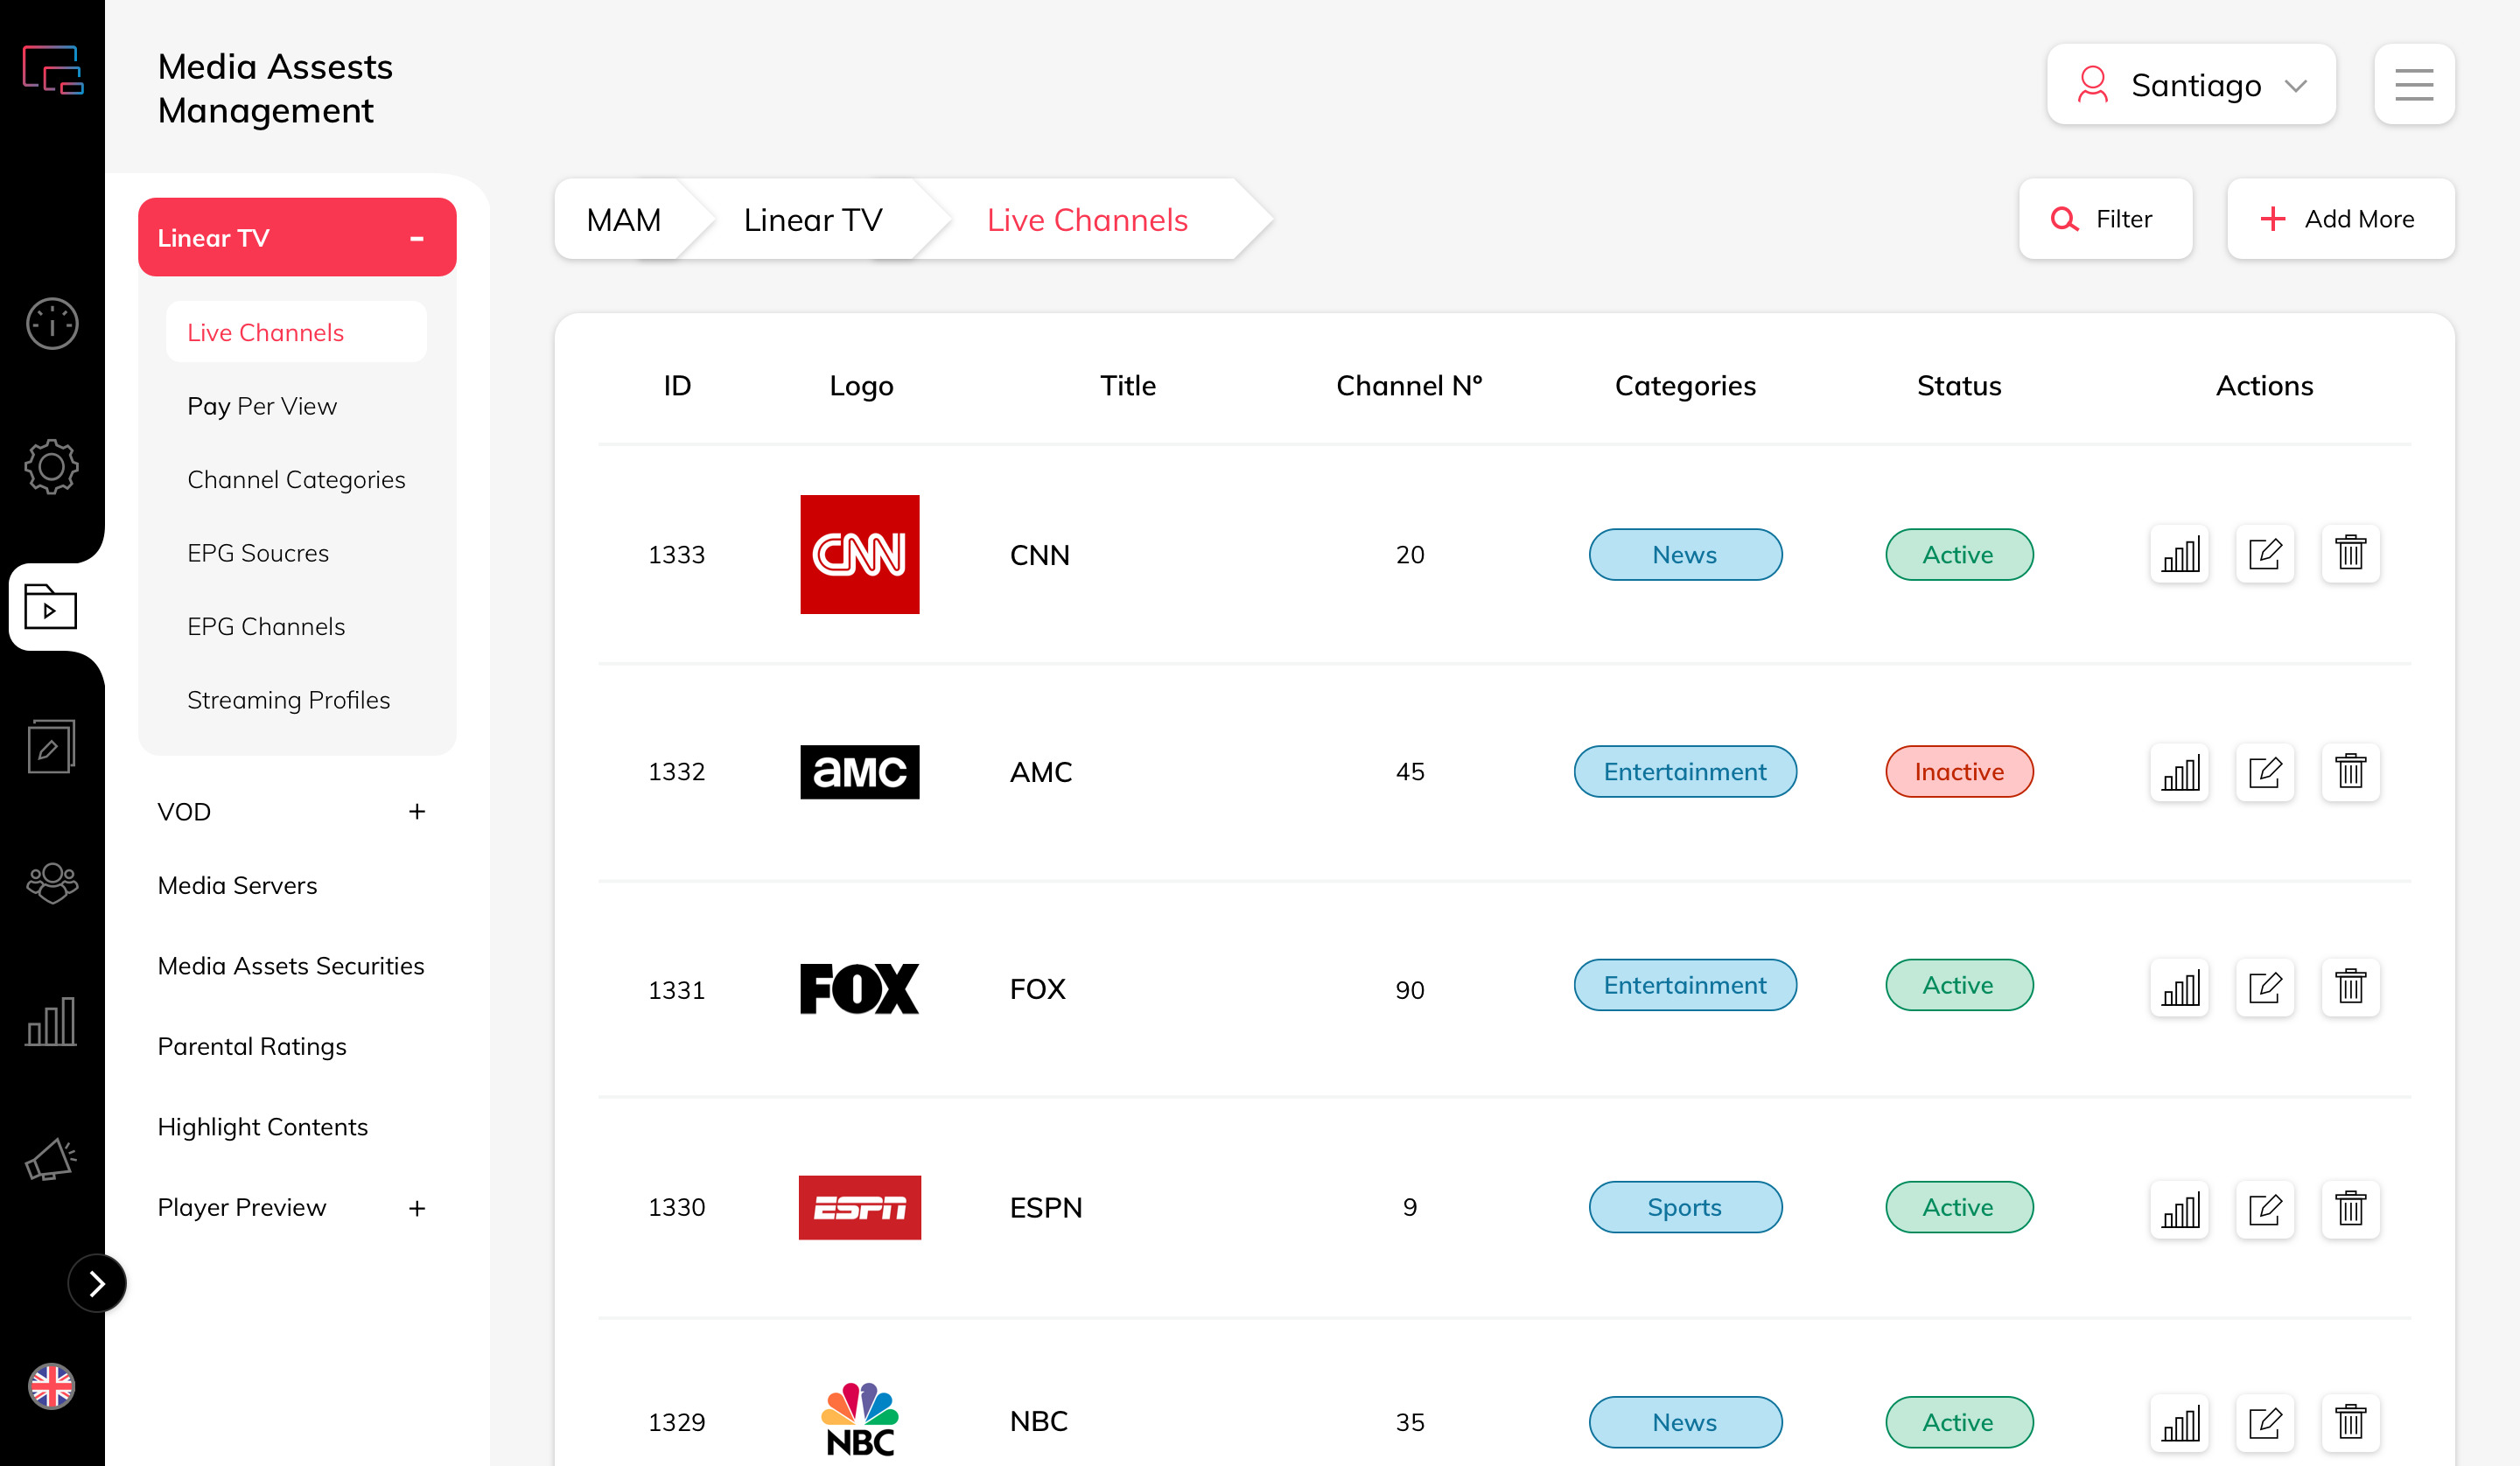The width and height of the screenshot is (2520, 1466).
Task: Open users group icon in sidebar
Action: coord(52,883)
